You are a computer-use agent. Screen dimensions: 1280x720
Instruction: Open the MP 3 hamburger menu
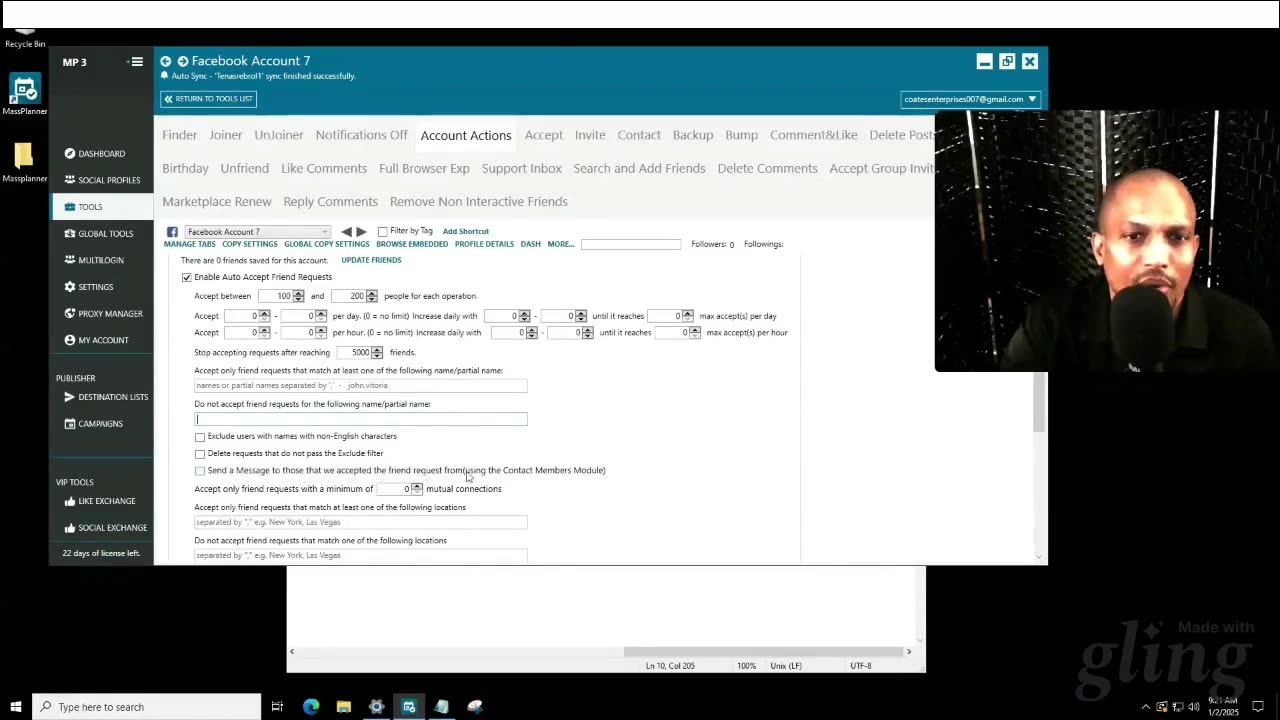point(137,62)
